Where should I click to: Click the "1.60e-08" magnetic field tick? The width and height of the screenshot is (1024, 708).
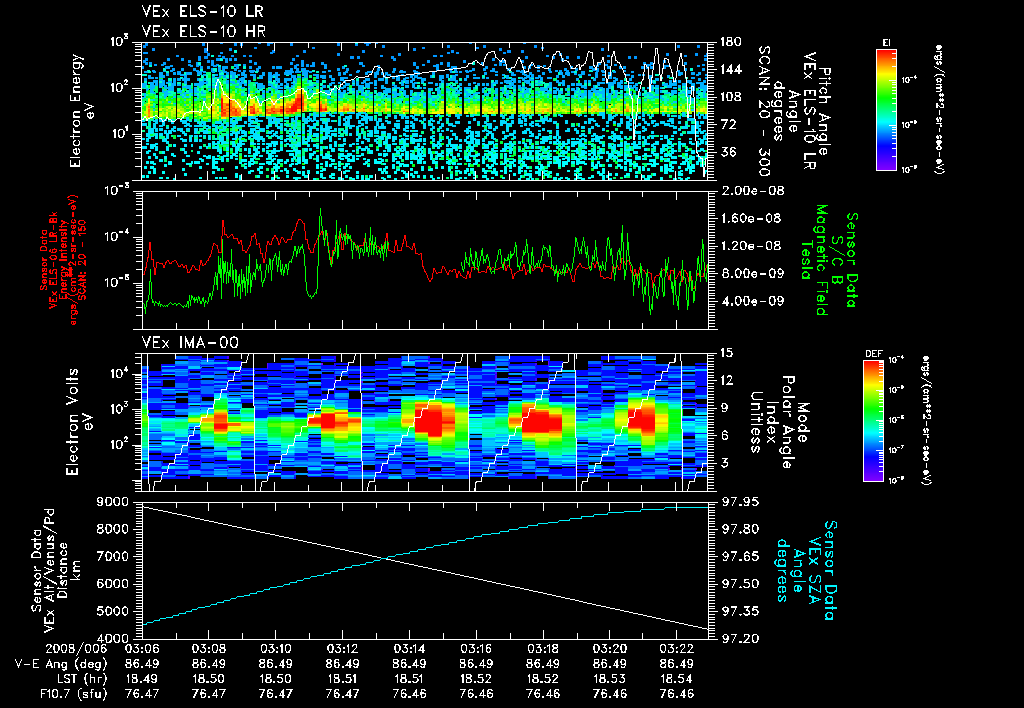click(752, 218)
